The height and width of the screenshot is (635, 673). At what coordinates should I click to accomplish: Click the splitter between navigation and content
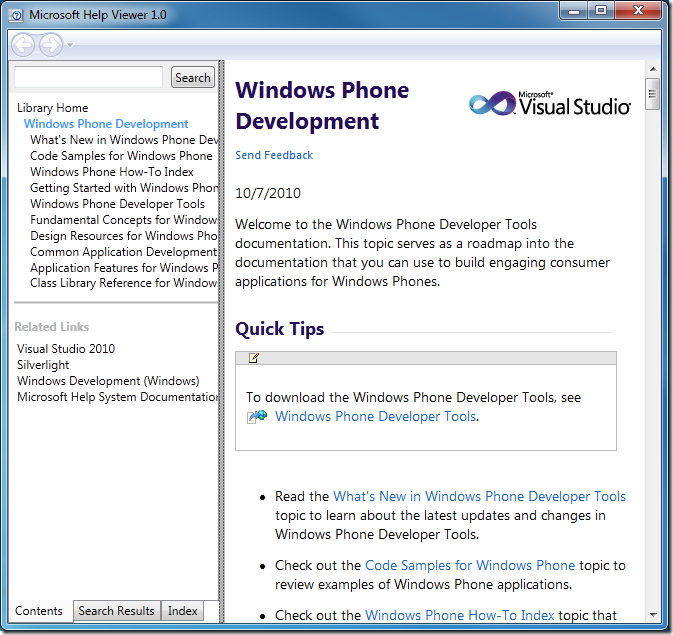(221, 341)
